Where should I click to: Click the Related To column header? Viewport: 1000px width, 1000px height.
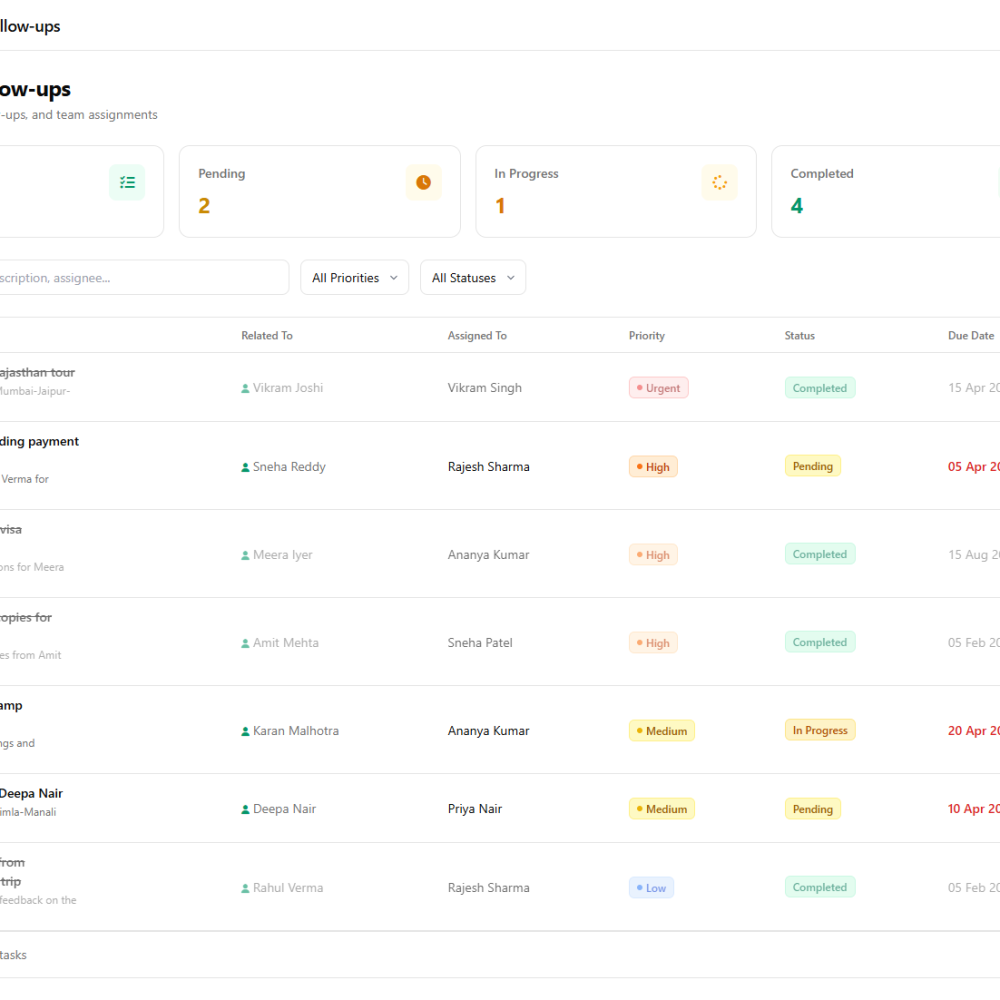(267, 335)
